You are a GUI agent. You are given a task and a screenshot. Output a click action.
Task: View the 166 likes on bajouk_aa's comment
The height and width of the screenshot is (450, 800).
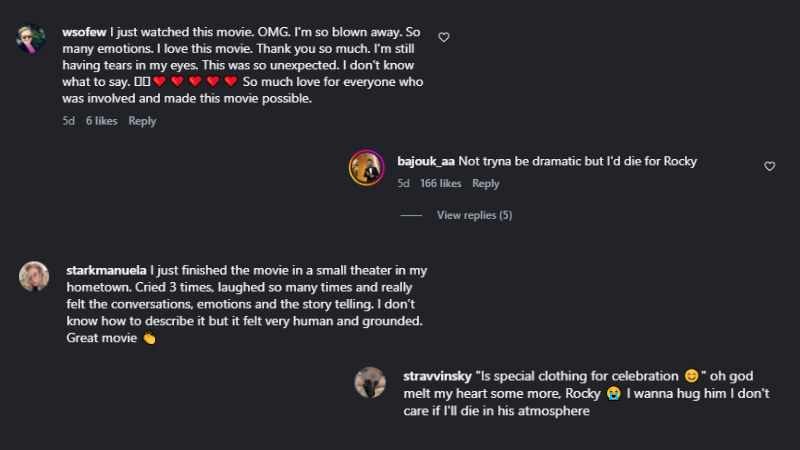click(x=441, y=183)
